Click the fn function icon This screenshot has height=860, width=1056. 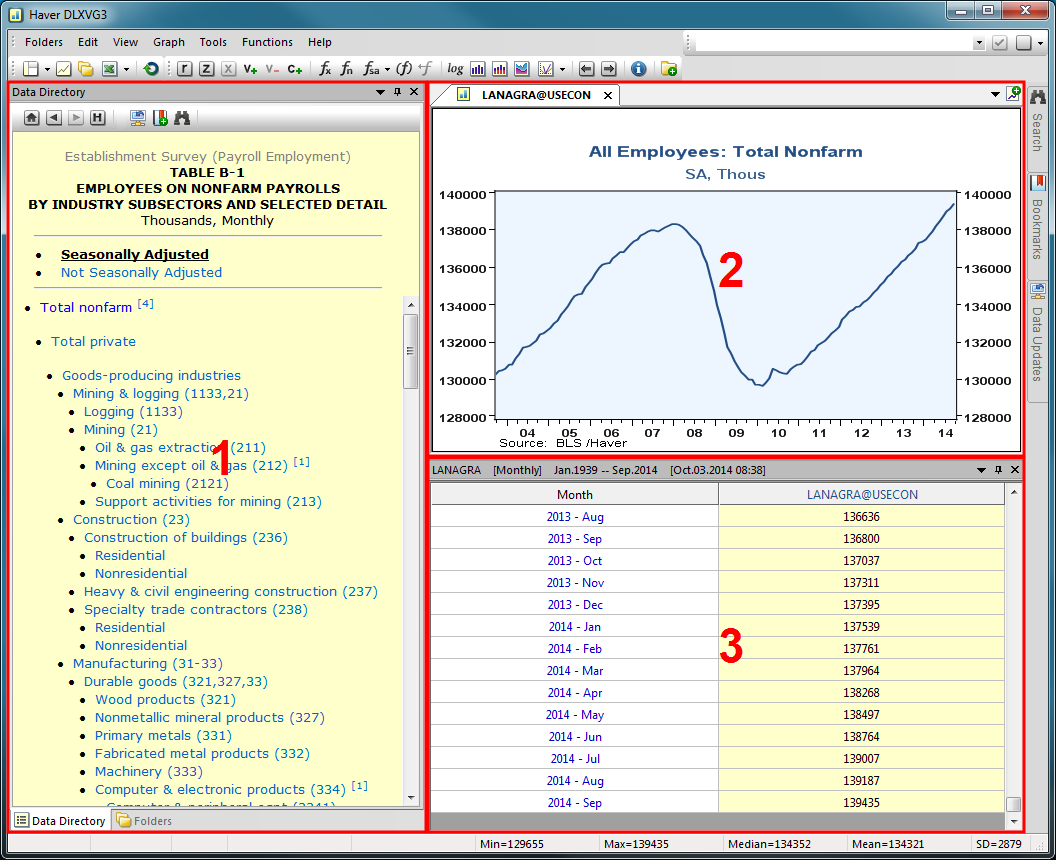click(x=347, y=69)
